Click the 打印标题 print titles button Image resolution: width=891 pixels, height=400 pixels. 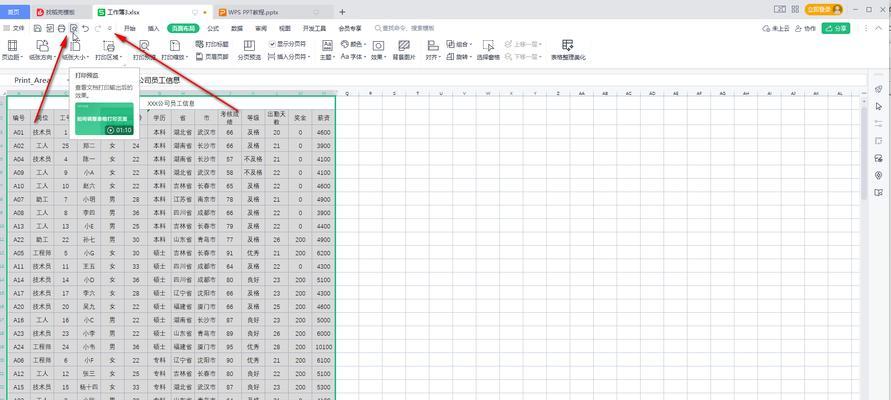pos(212,44)
